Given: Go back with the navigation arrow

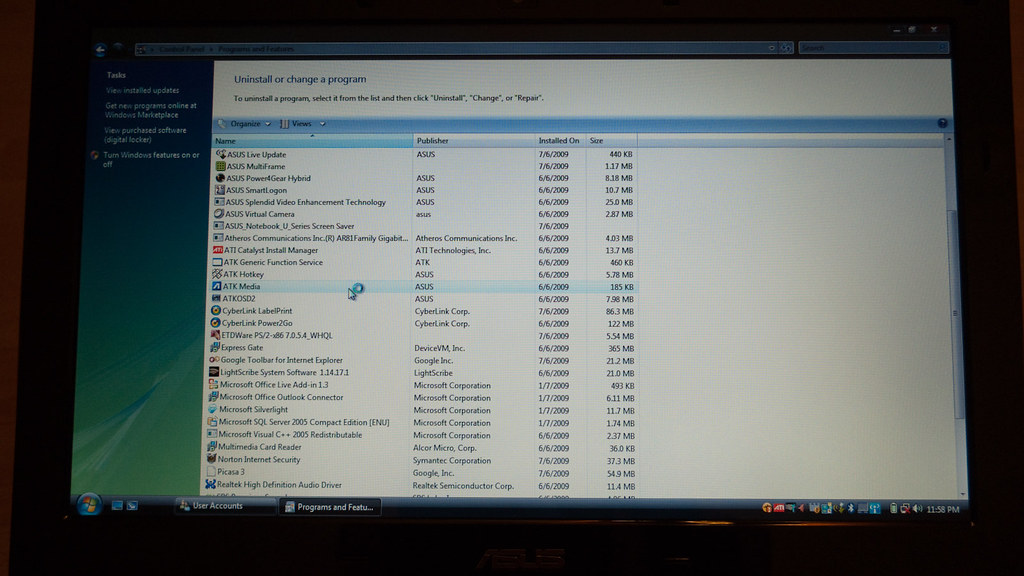Looking at the screenshot, I should tap(101, 49).
